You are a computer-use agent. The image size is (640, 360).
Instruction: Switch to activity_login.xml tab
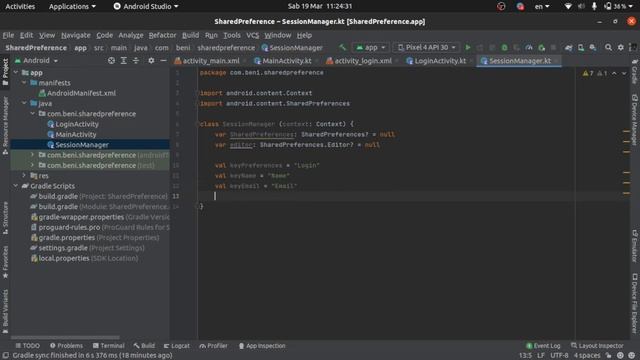[x=359, y=61]
